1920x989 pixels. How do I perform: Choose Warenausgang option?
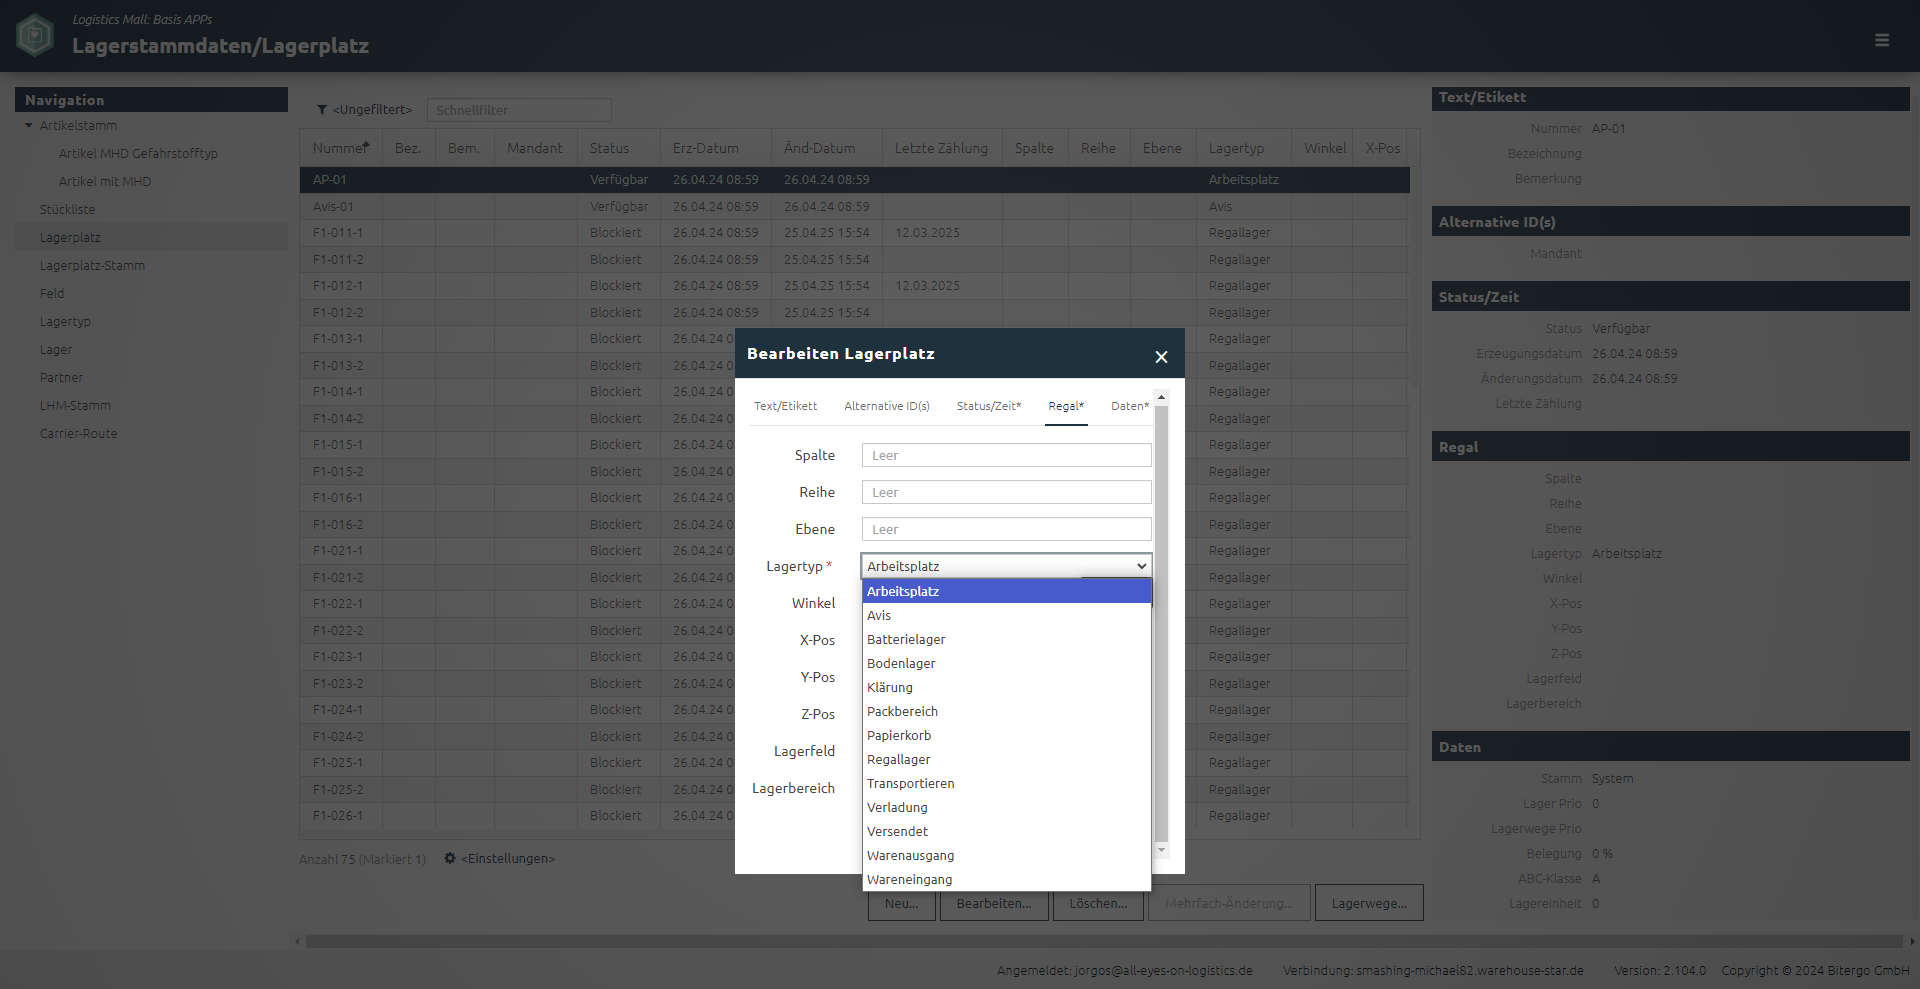point(1006,855)
